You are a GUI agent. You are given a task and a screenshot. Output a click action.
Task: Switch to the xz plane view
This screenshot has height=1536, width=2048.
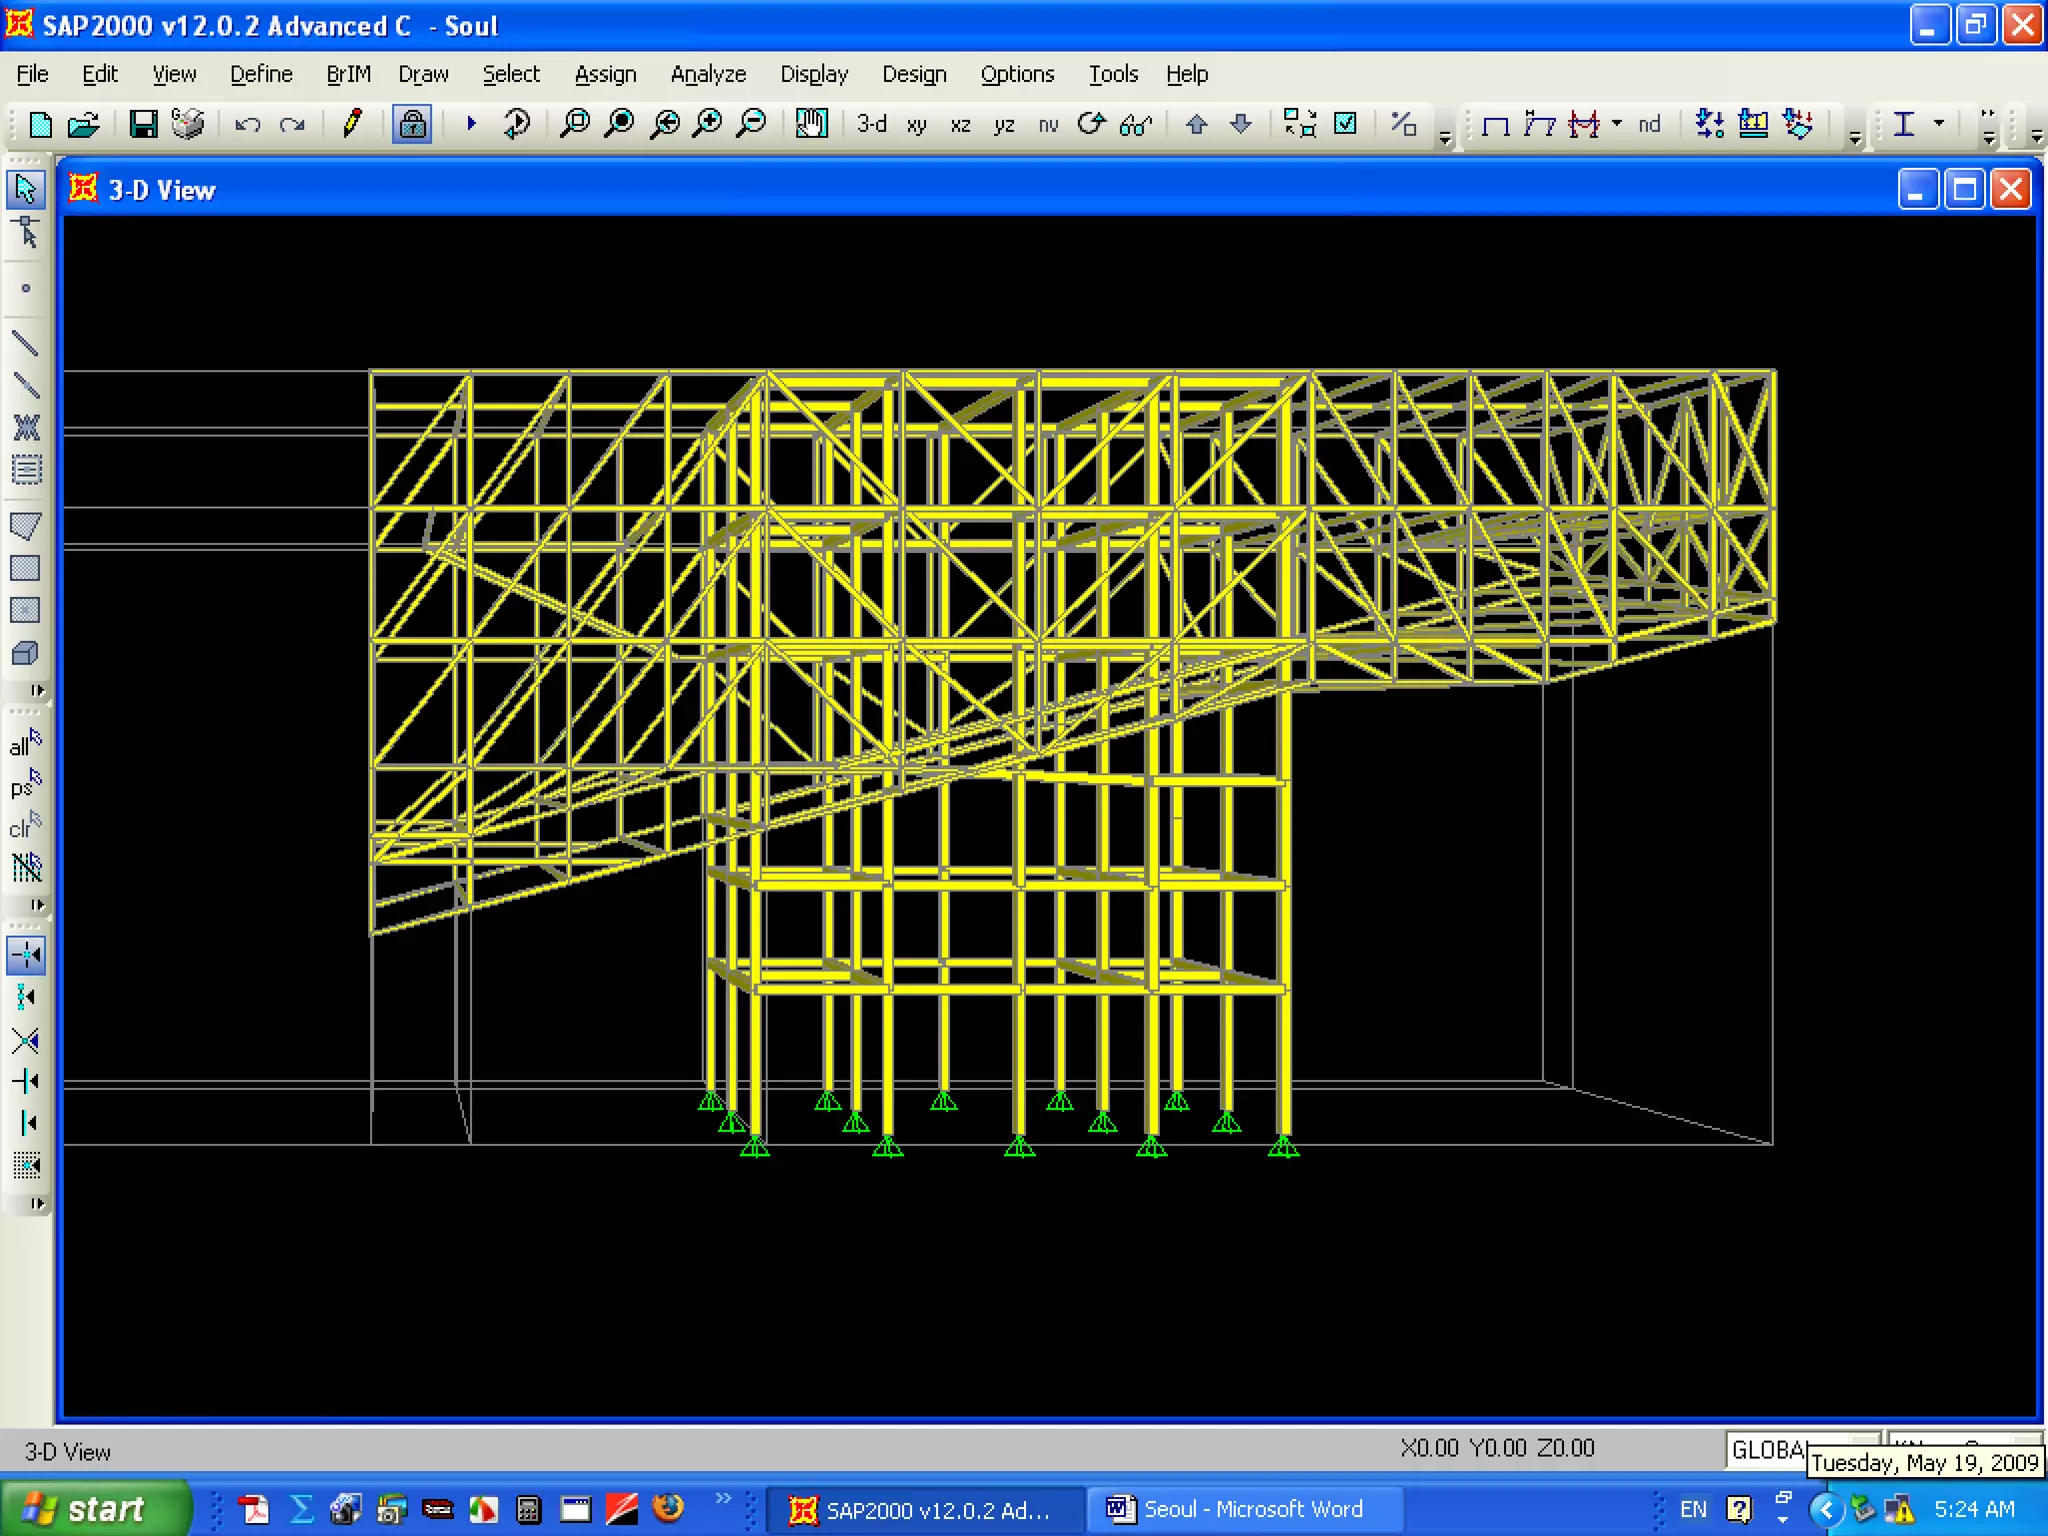pyautogui.click(x=960, y=125)
